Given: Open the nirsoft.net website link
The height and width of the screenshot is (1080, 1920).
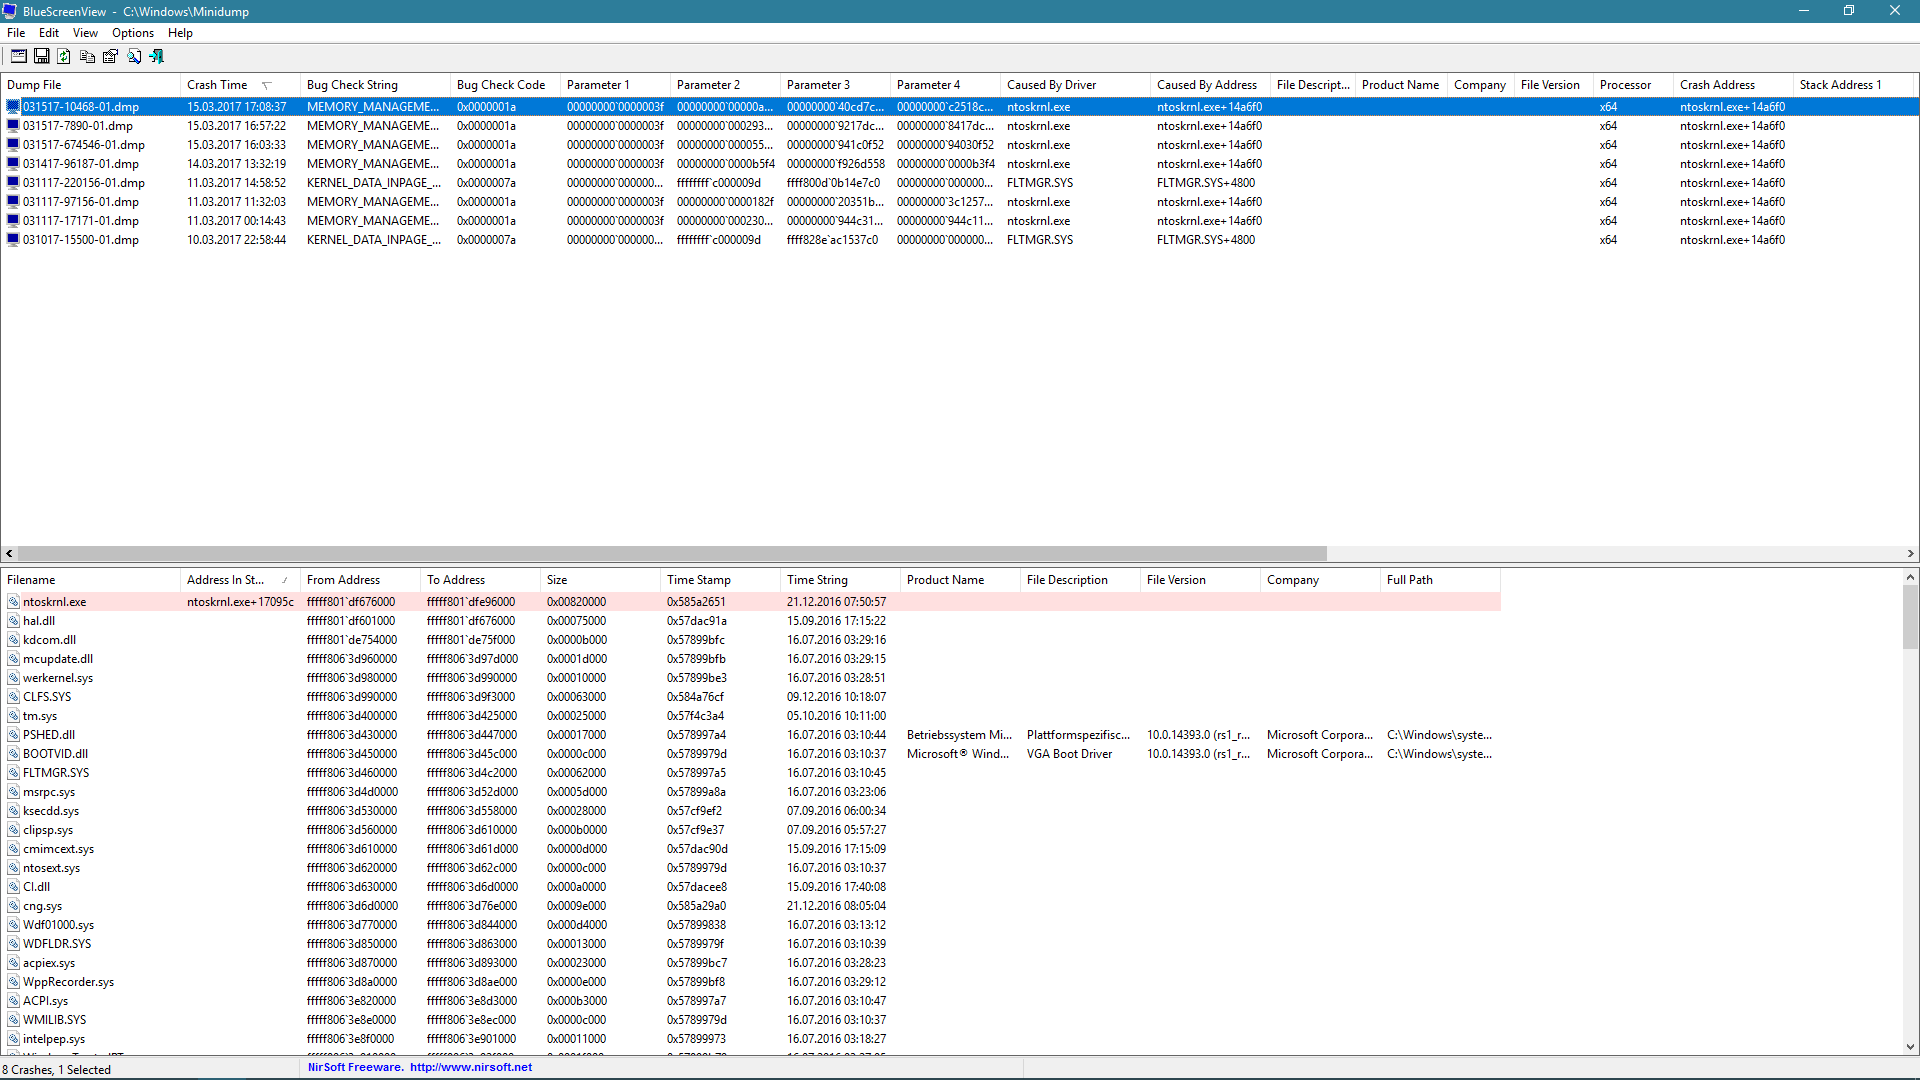Looking at the screenshot, I should 470,1067.
